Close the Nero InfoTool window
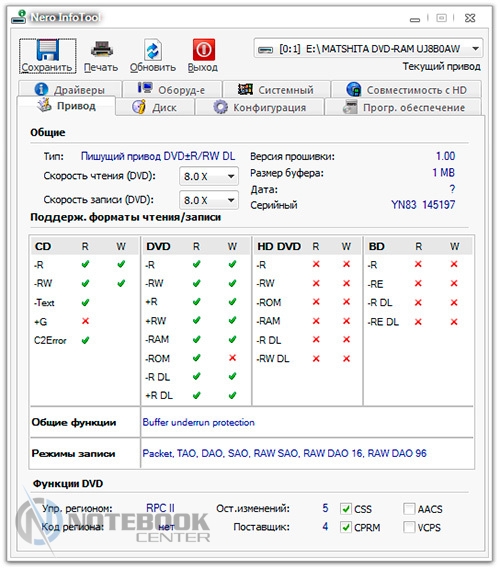The width and height of the screenshot is (500, 569). [470, 18]
